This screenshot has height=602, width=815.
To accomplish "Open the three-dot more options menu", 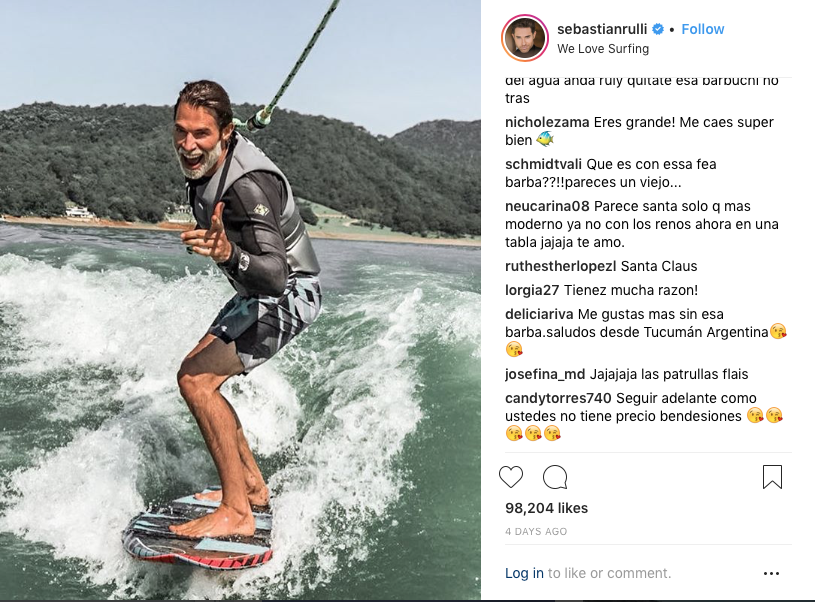I will [771, 573].
